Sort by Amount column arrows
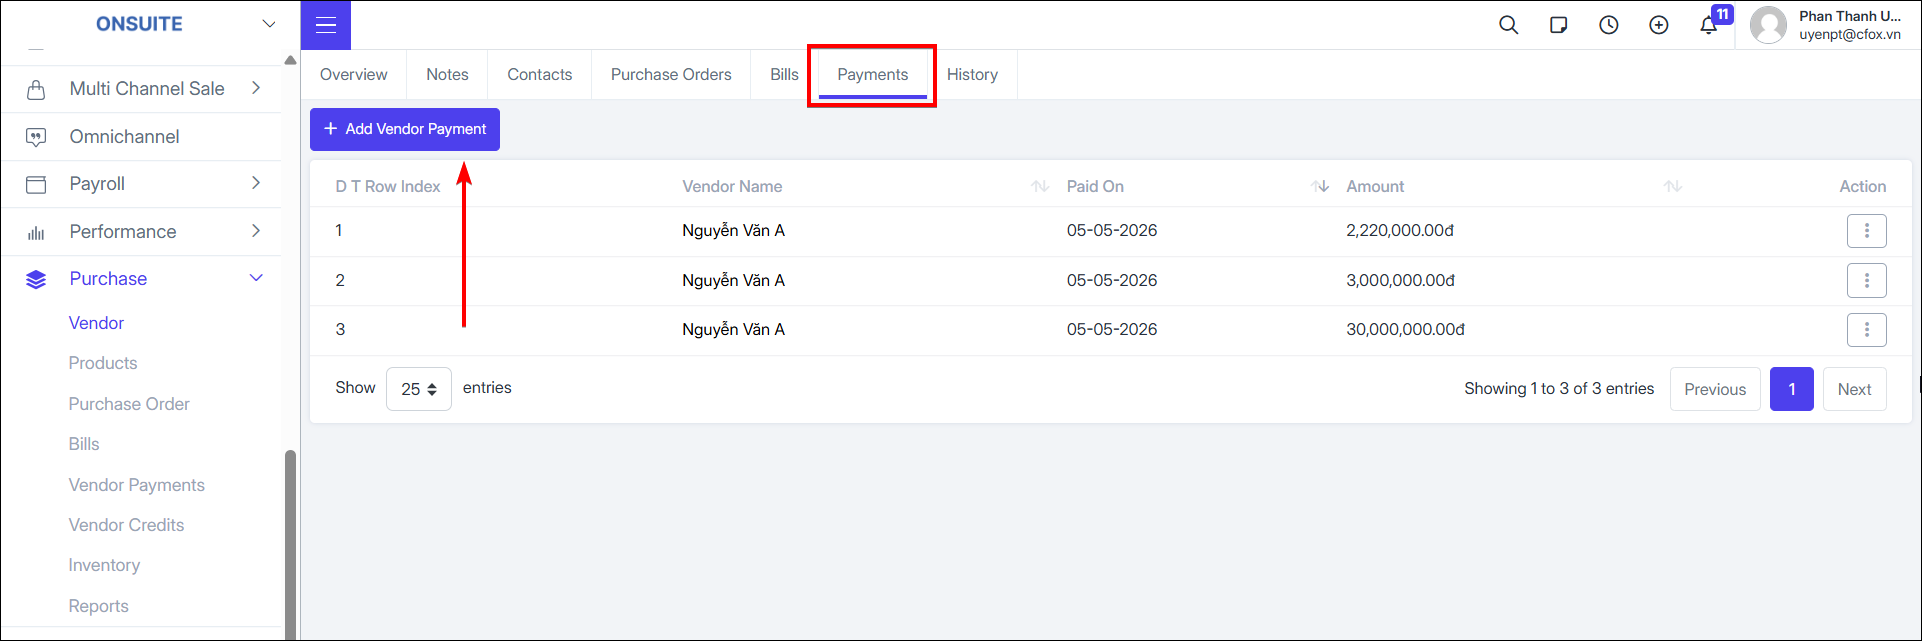Viewport: 1922px width, 641px height. click(1672, 186)
